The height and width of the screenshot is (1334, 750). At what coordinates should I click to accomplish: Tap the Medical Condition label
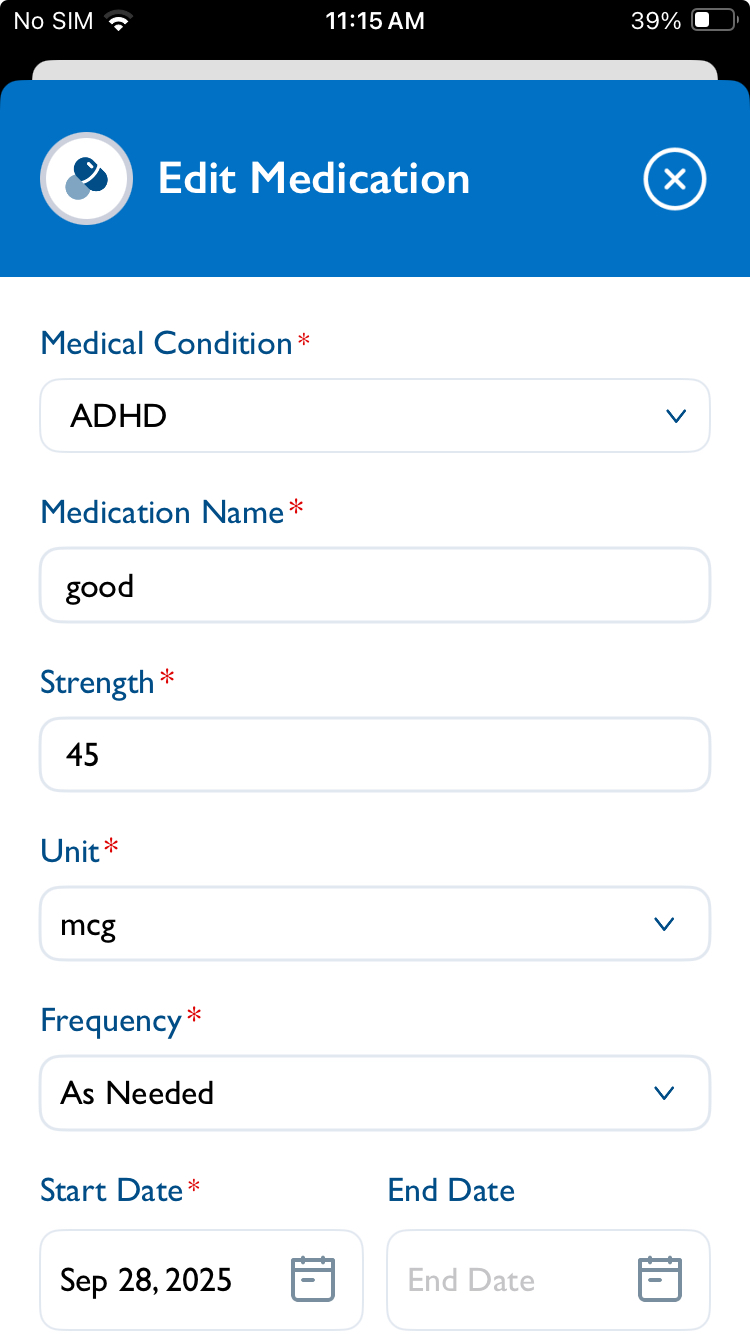tap(166, 344)
